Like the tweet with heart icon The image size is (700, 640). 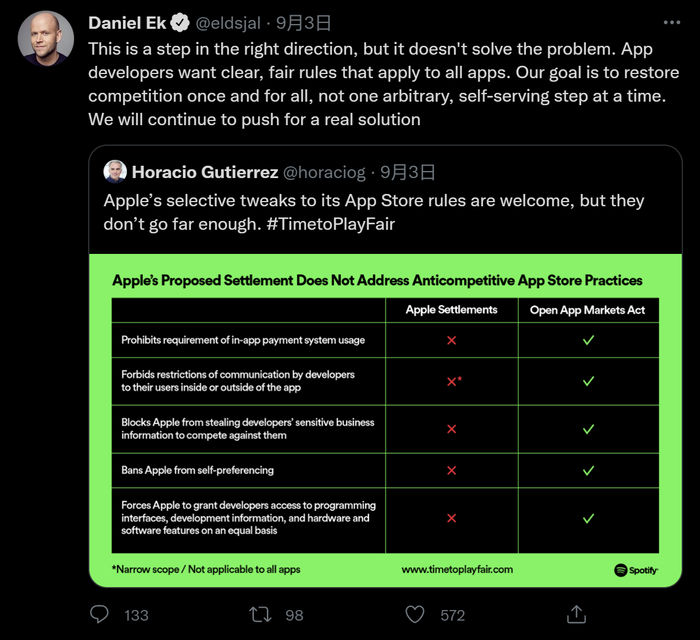point(415,614)
